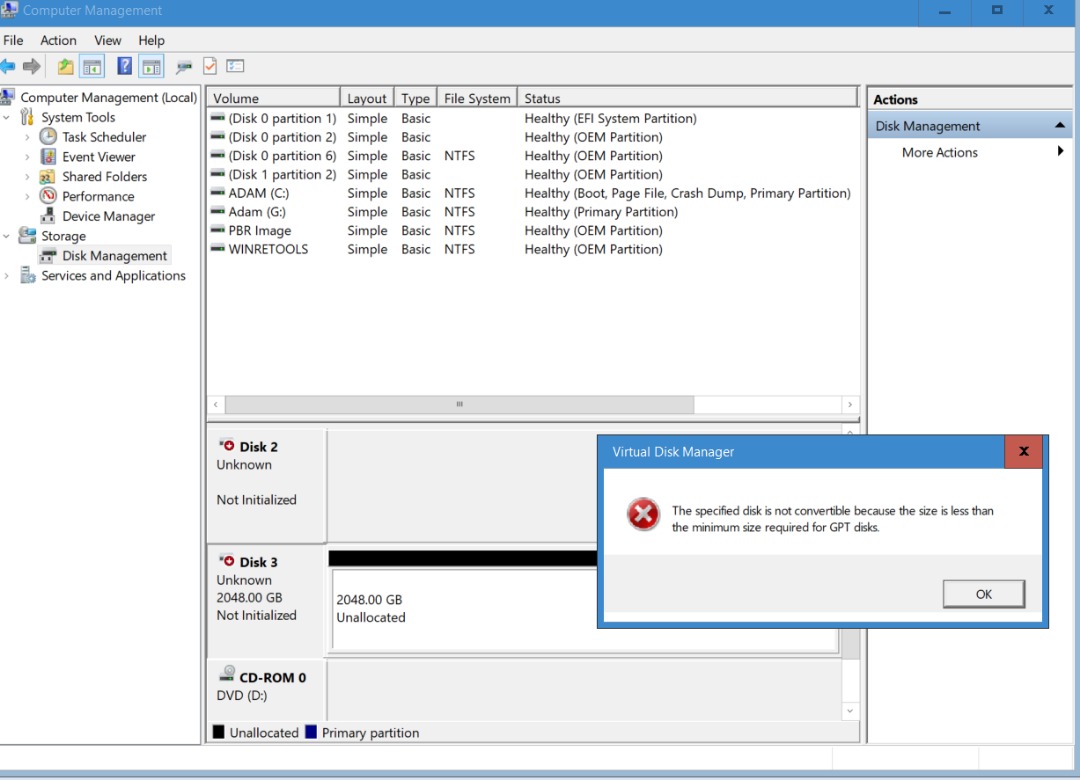
Task: Expand Services and Applications node
Action: point(7,276)
